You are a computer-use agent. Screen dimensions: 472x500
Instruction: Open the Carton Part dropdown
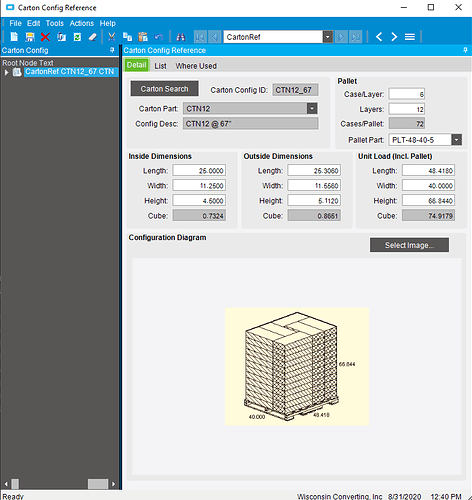[x=312, y=108]
